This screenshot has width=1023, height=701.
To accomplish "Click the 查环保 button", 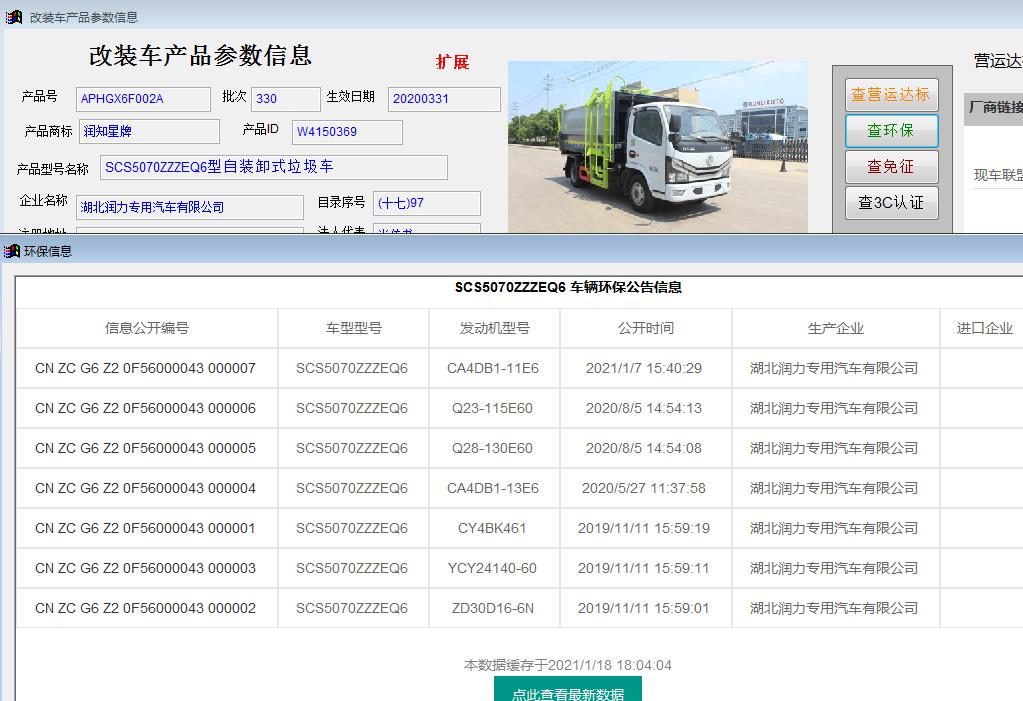I will tap(891, 131).
